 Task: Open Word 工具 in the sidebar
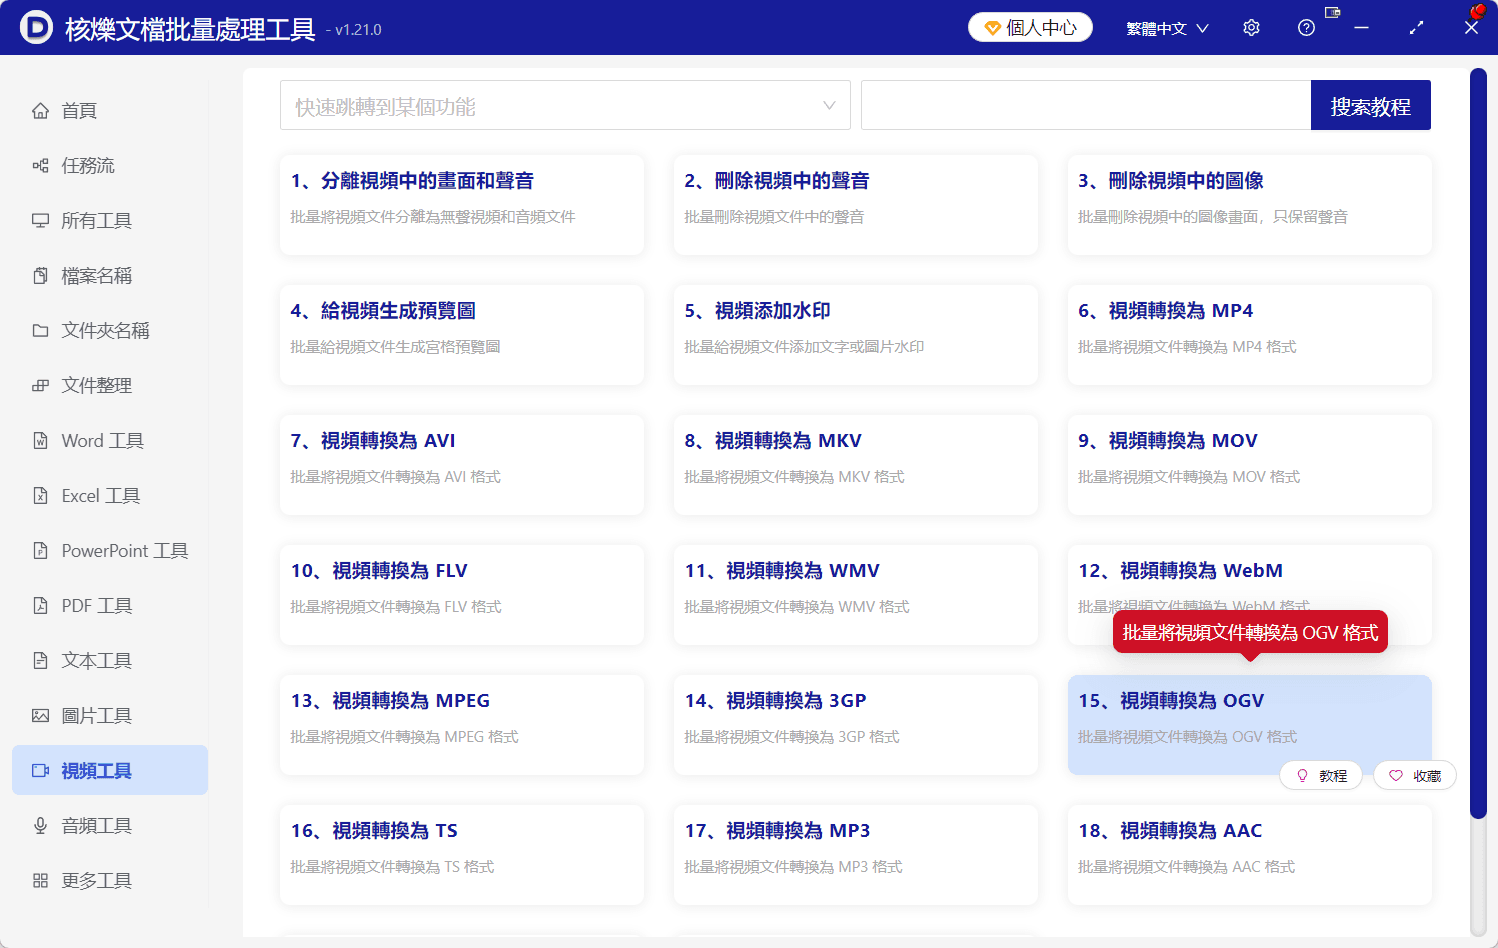coord(110,441)
